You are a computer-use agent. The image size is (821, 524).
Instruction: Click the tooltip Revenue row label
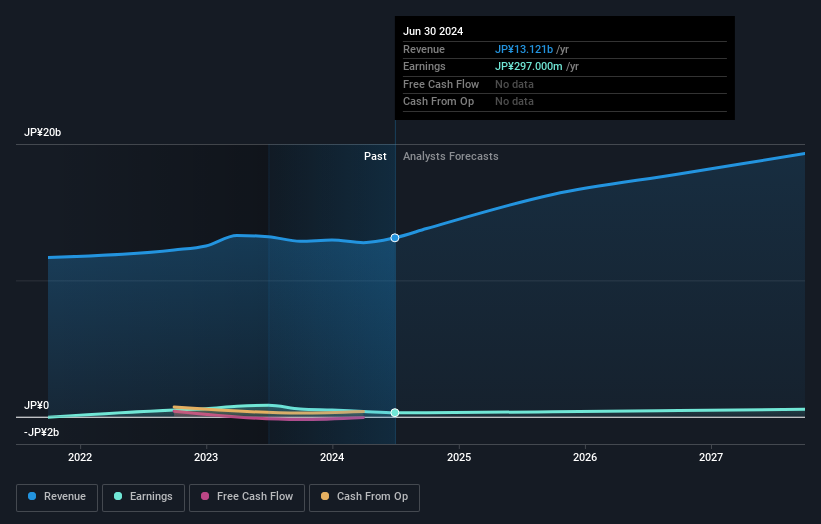click(x=424, y=49)
